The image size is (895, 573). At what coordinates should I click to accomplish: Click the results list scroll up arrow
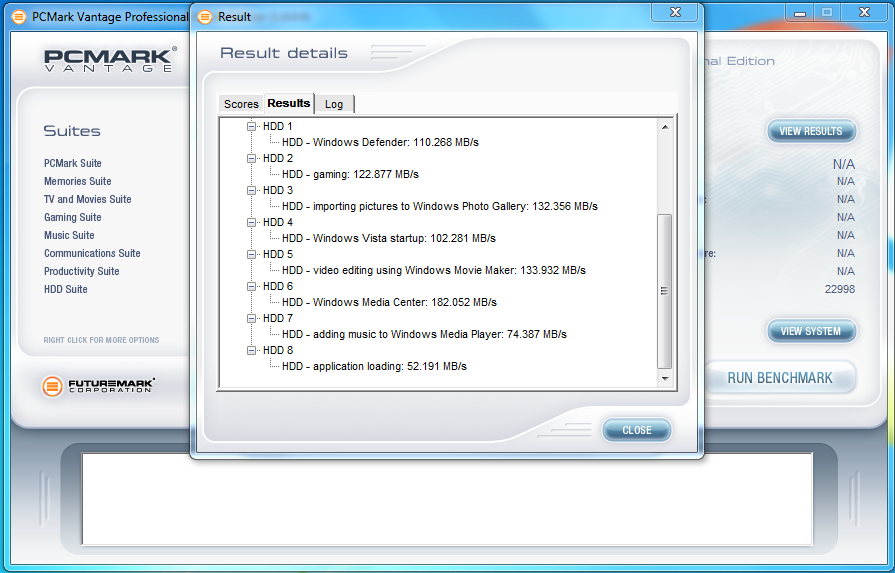665,127
